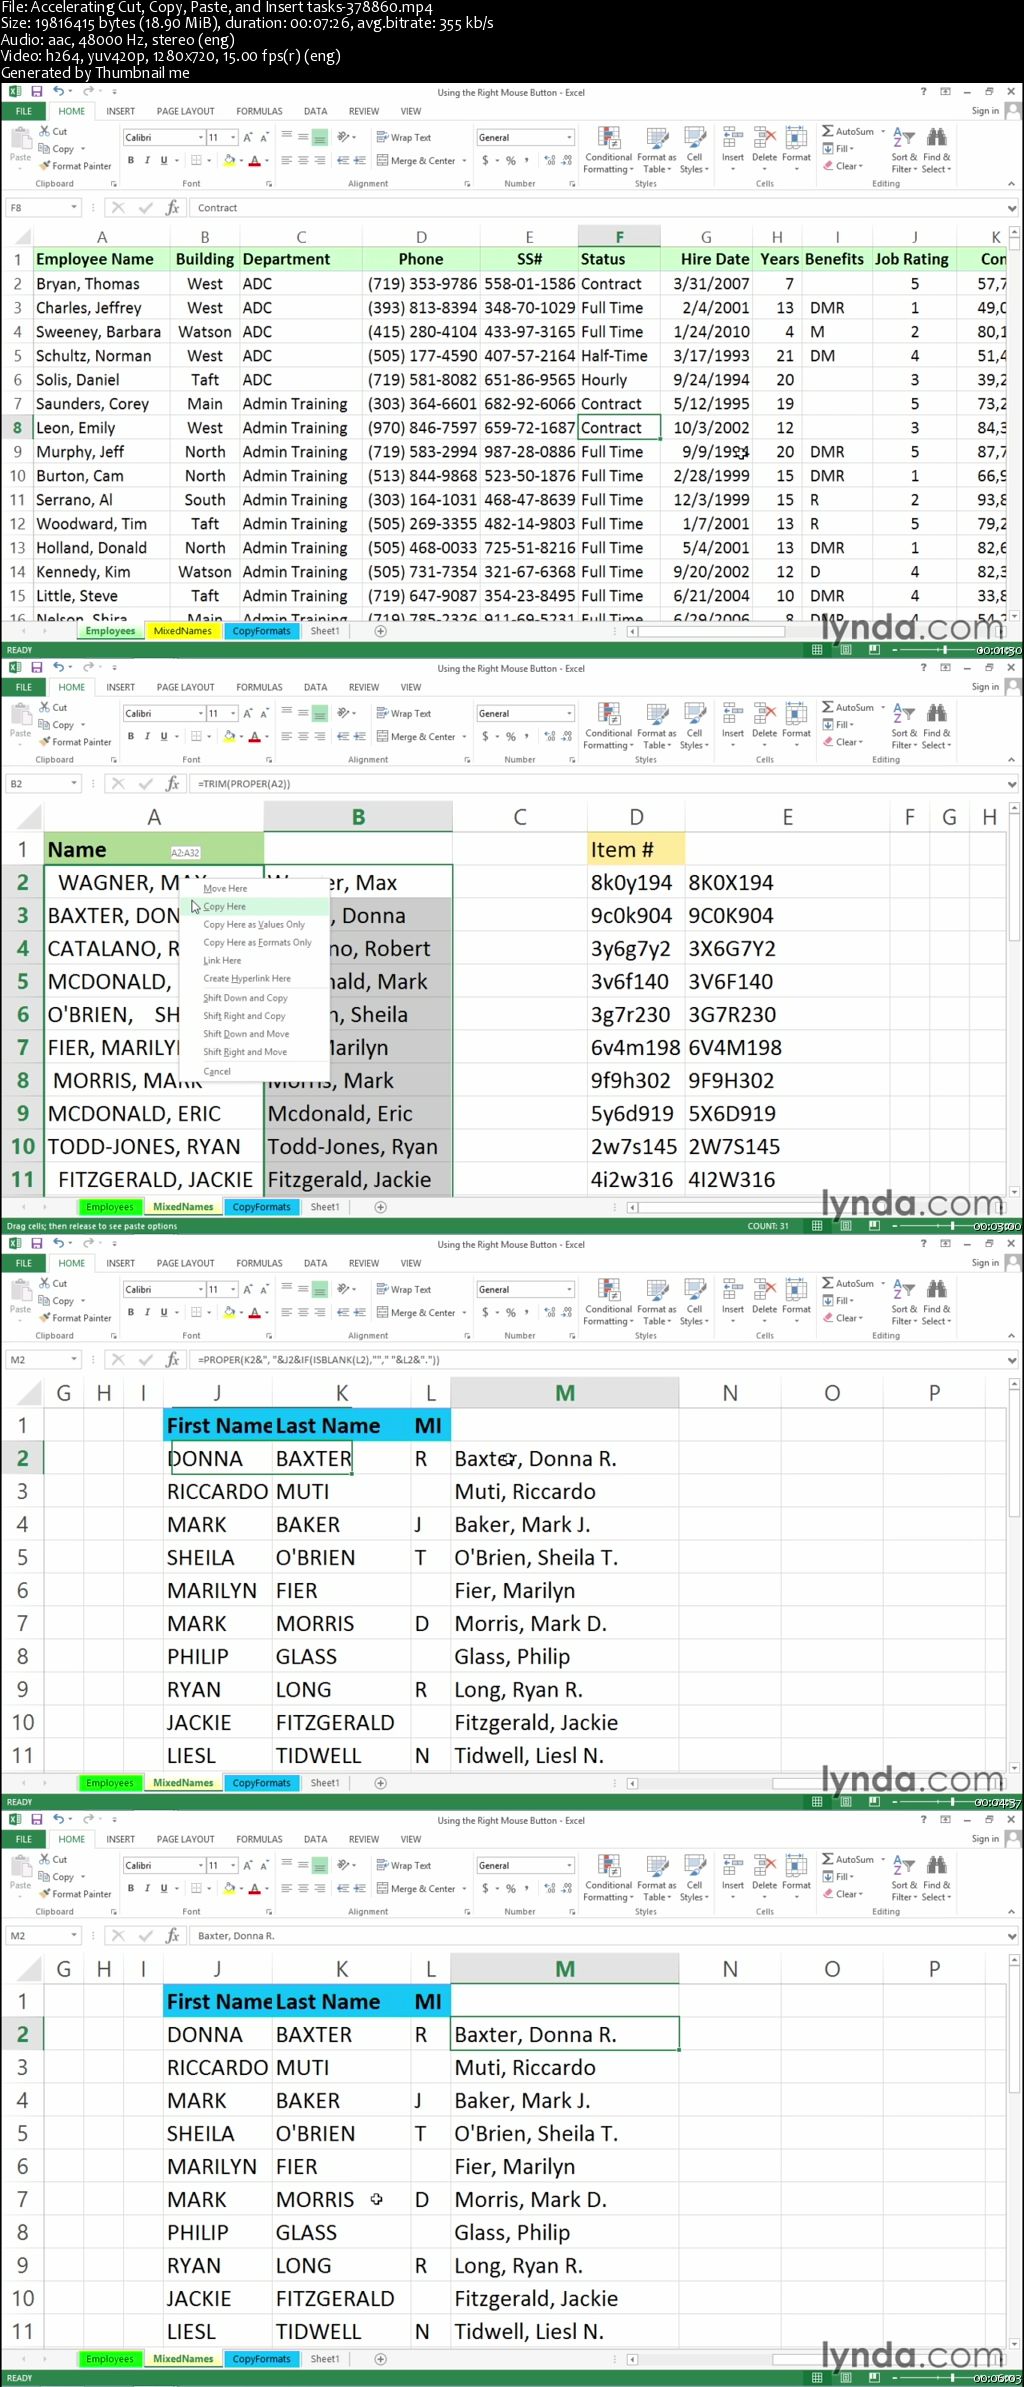Click Increase Indent in the top Excel frame
The image size is (1024, 2387).
tap(359, 160)
